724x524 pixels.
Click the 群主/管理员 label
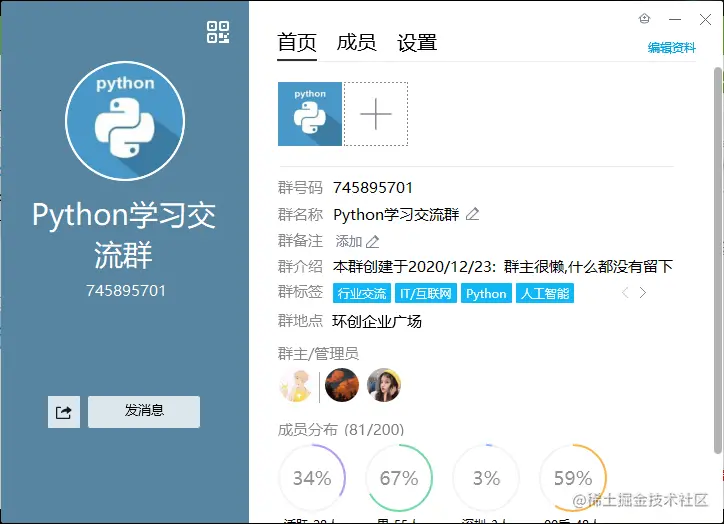coord(318,354)
